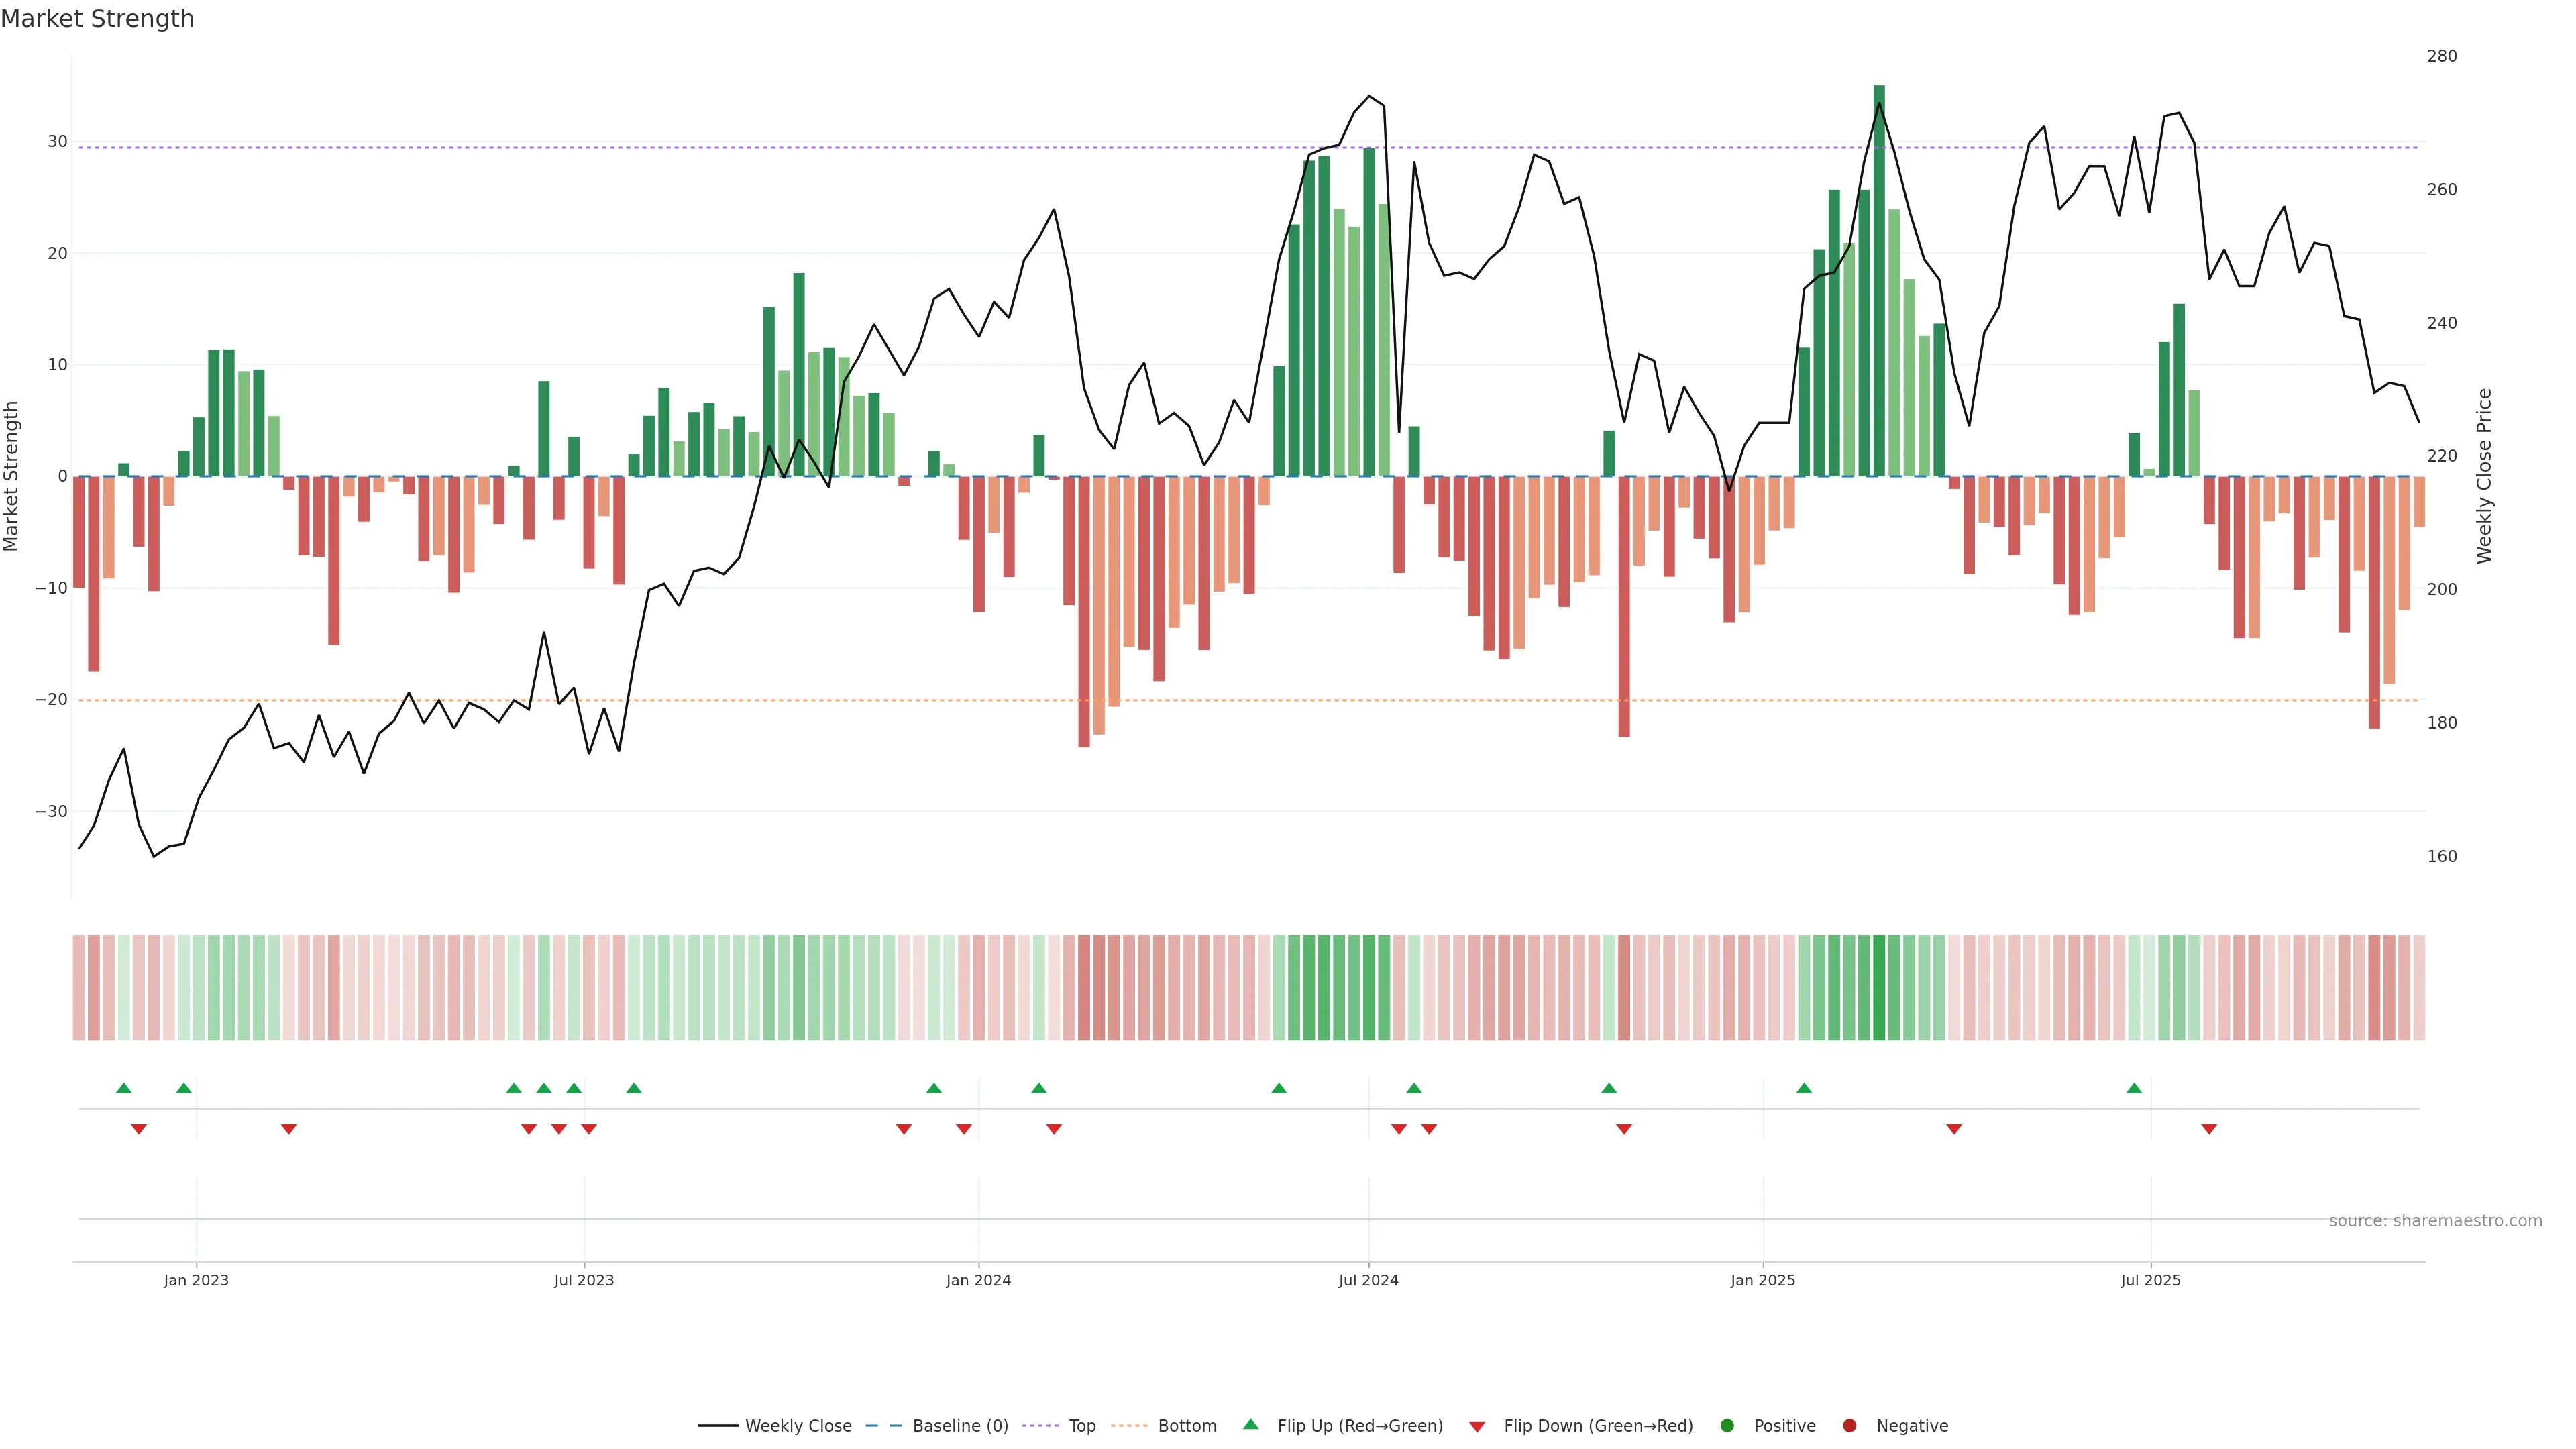The width and height of the screenshot is (2576, 1449).
Task: Click the rightmost red flip-down triangle marker
Action: pyautogui.click(x=2209, y=1129)
